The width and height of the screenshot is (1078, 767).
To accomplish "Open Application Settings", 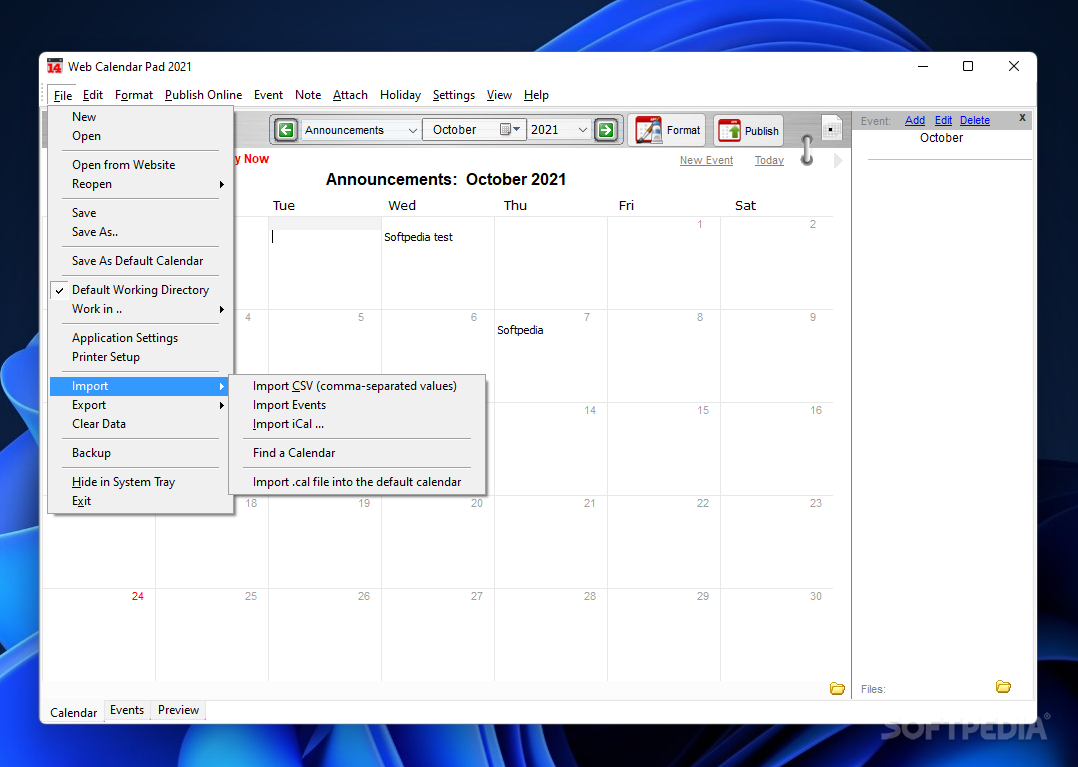I will coord(141,338).
